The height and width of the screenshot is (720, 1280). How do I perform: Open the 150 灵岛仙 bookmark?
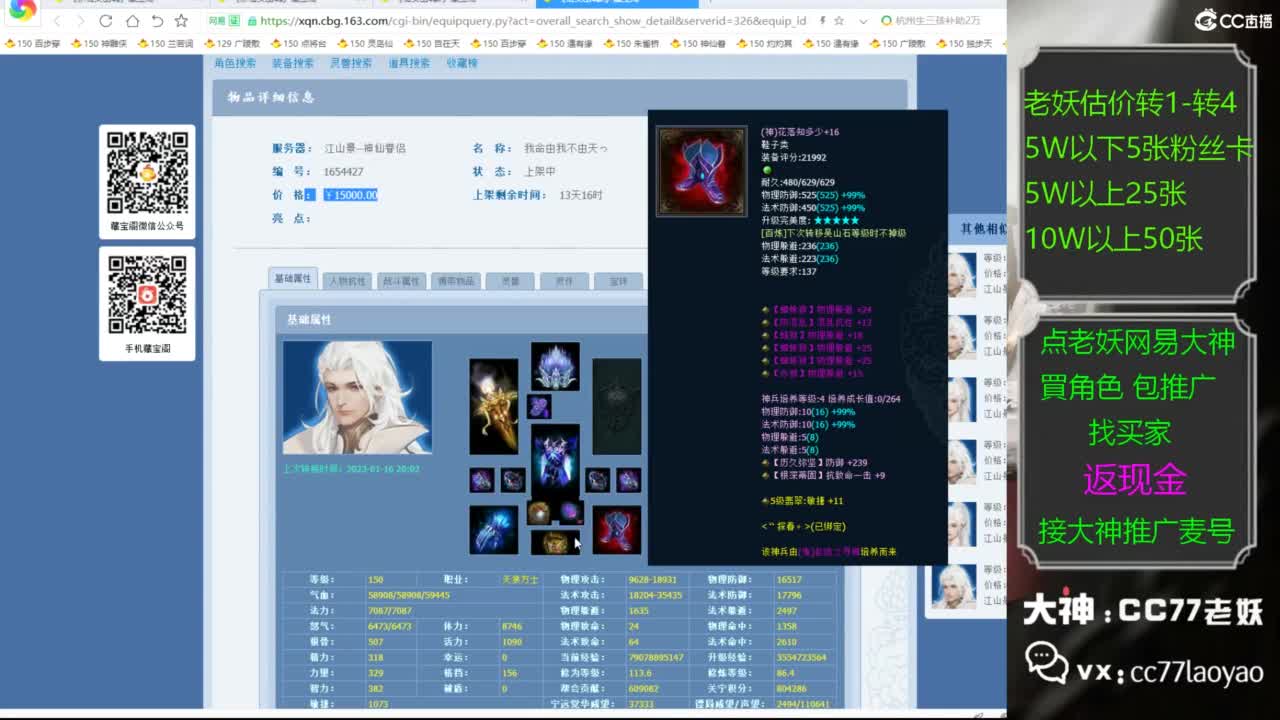(364, 44)
